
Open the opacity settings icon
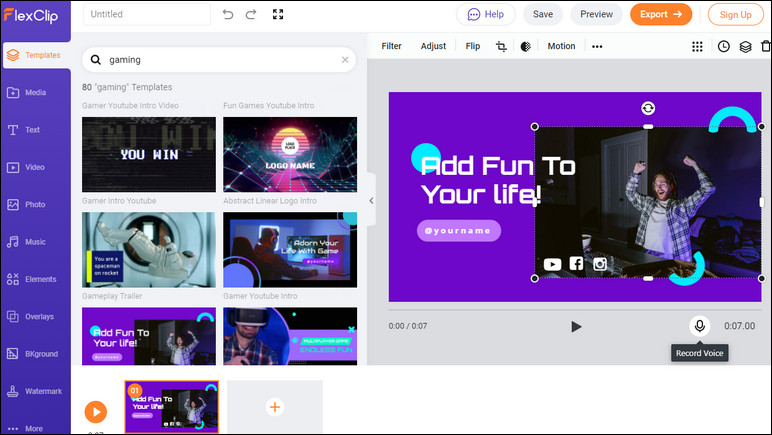525,46
